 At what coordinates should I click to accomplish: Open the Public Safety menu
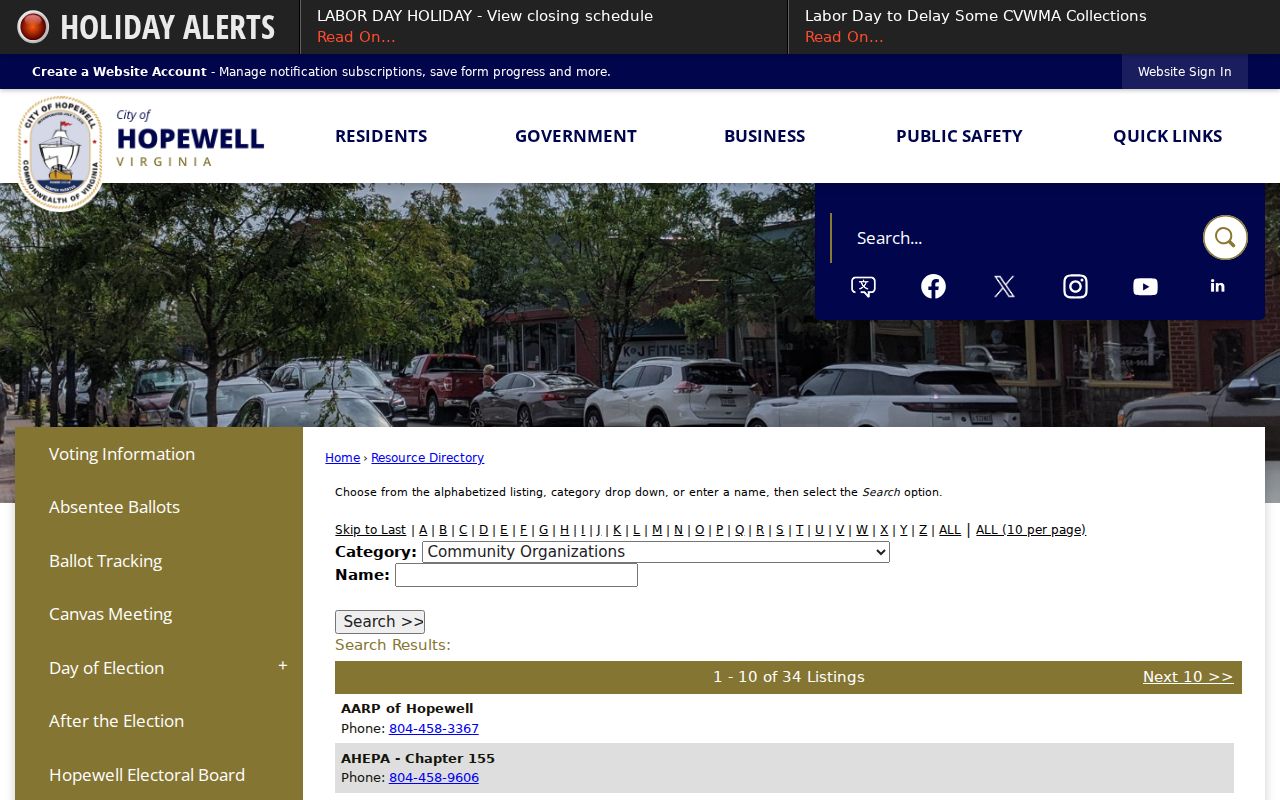[x=959, y=136]
